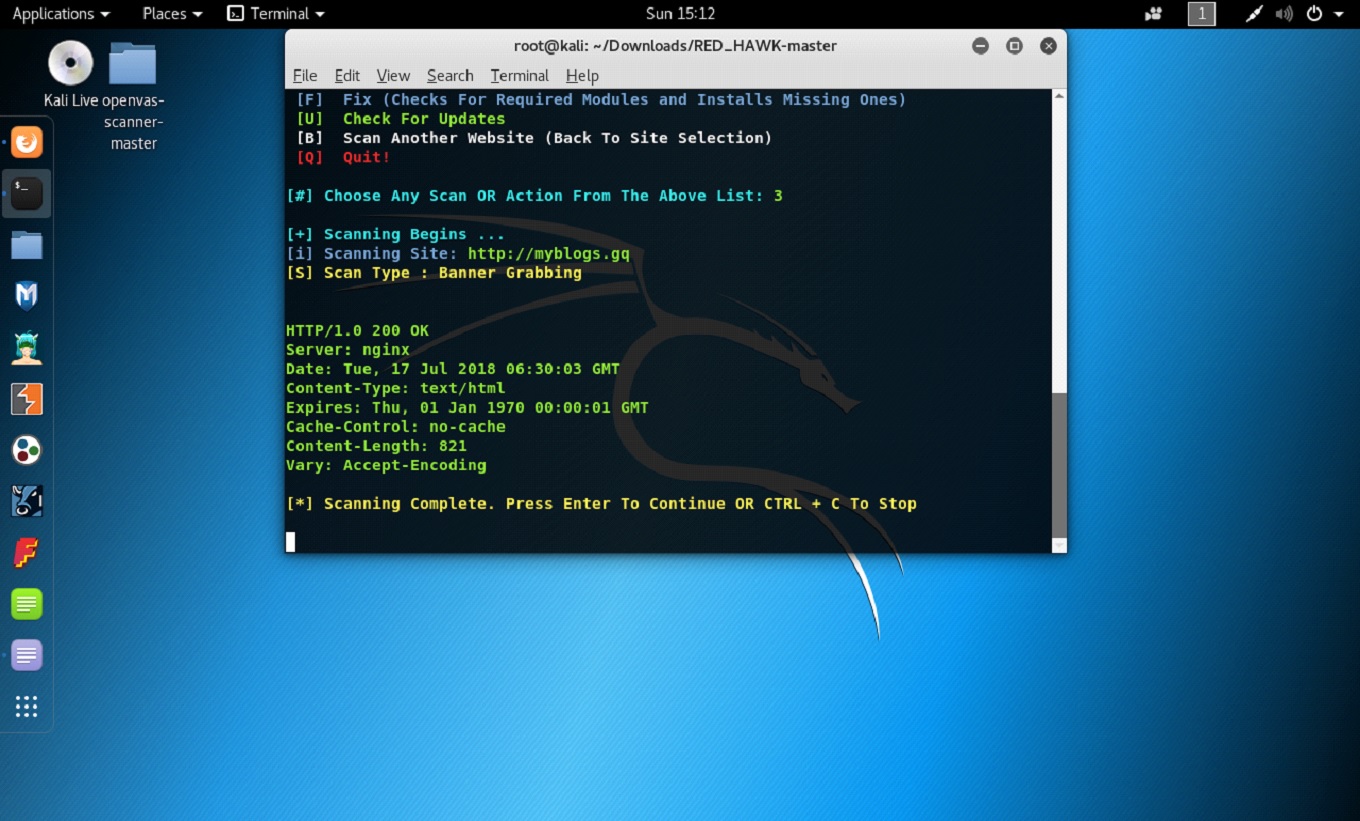The image size is (1360, 821).
Task: Click the 'Scan Type : Banner Grabbing' line
Action: (434, 273)
